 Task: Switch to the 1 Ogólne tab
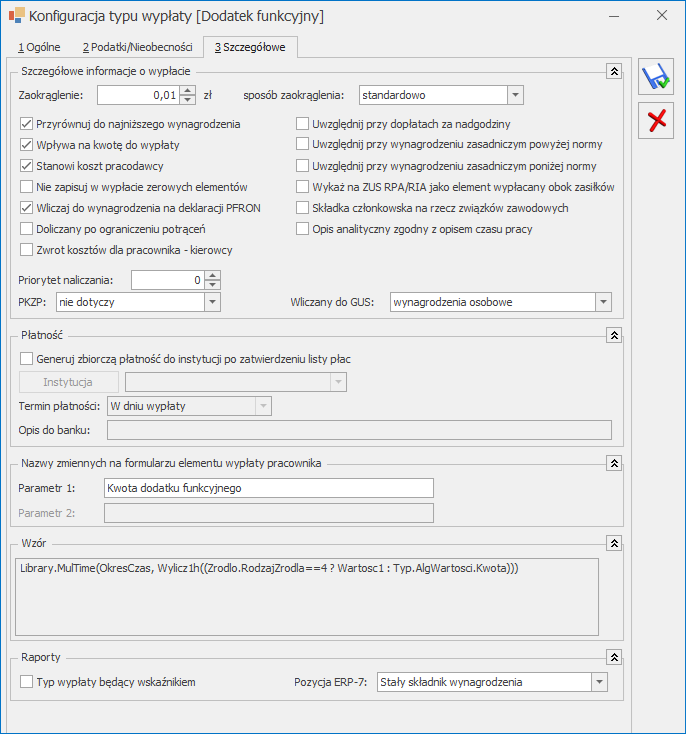pyautogui.click(x=39, y=47)
